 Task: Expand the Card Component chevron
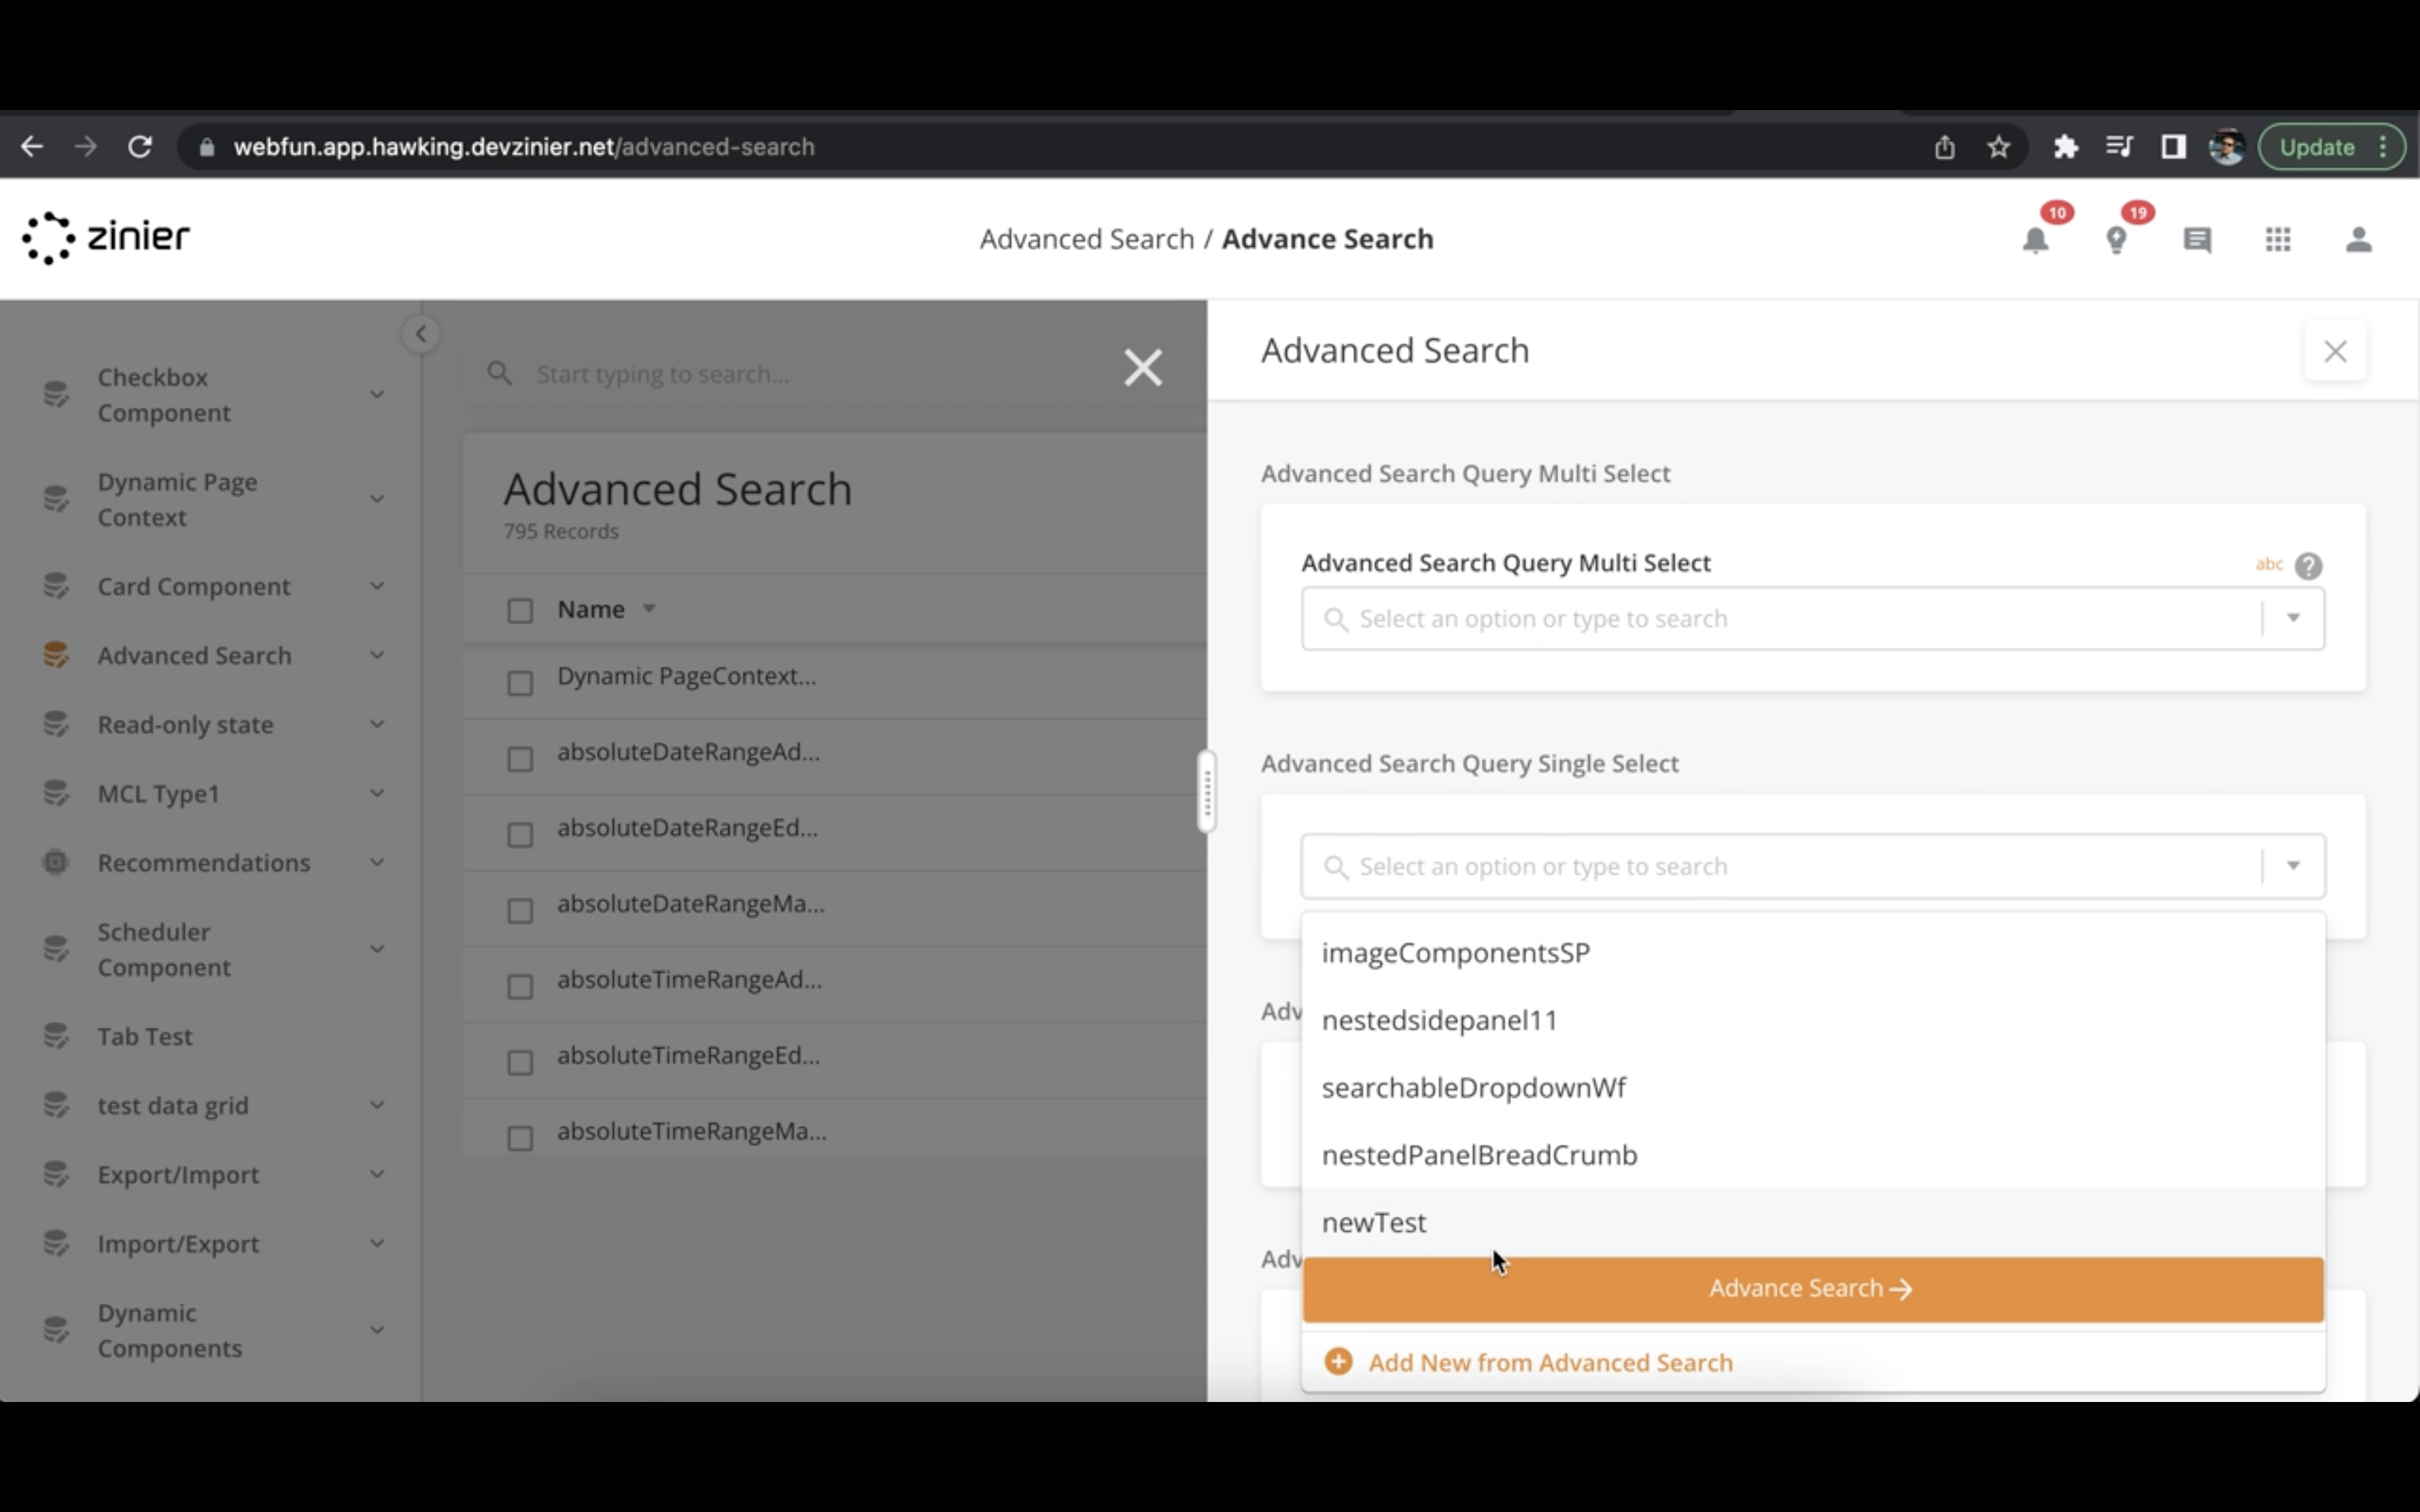pos(377,586)
